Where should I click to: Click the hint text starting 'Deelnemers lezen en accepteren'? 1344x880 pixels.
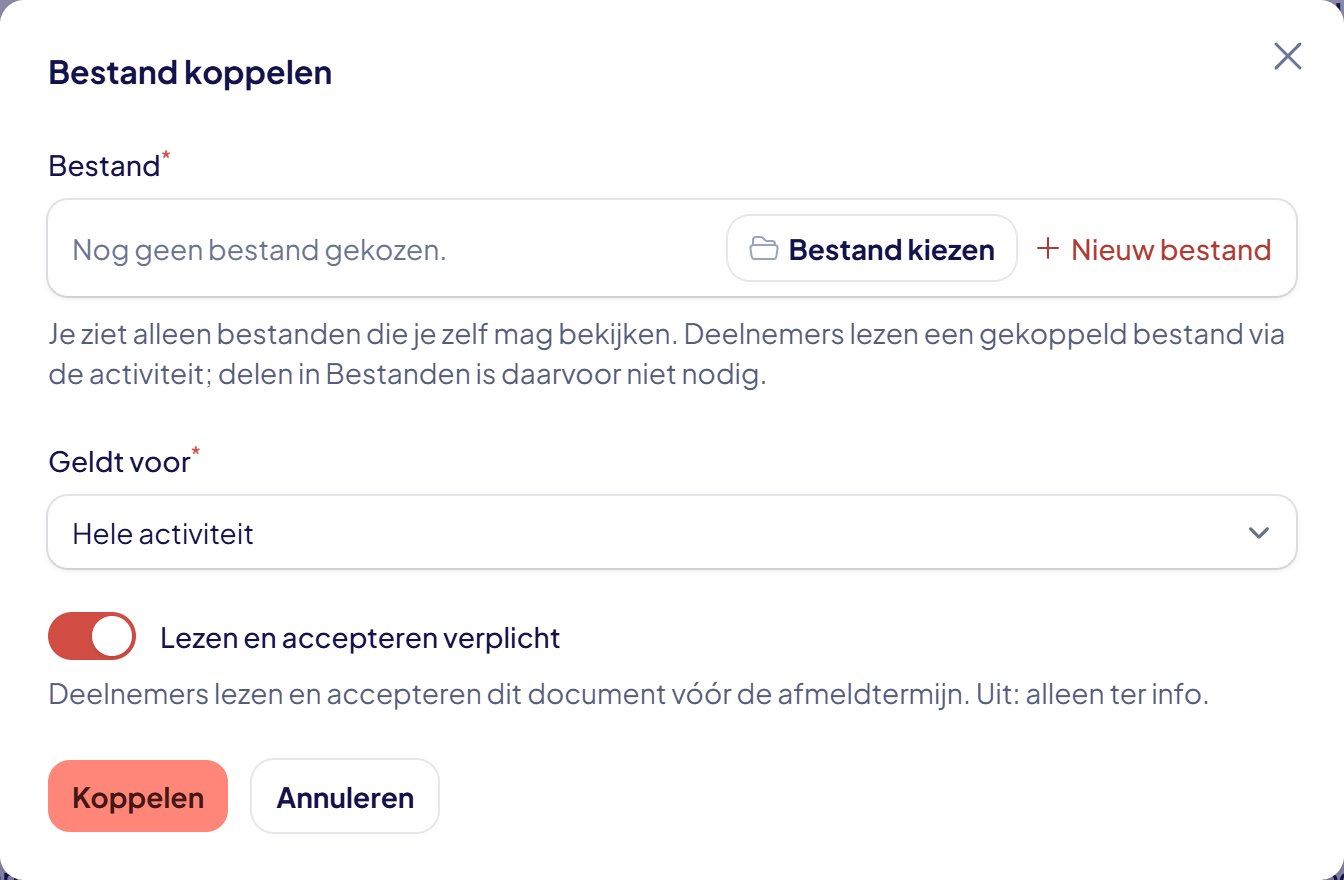click(629, 694)
